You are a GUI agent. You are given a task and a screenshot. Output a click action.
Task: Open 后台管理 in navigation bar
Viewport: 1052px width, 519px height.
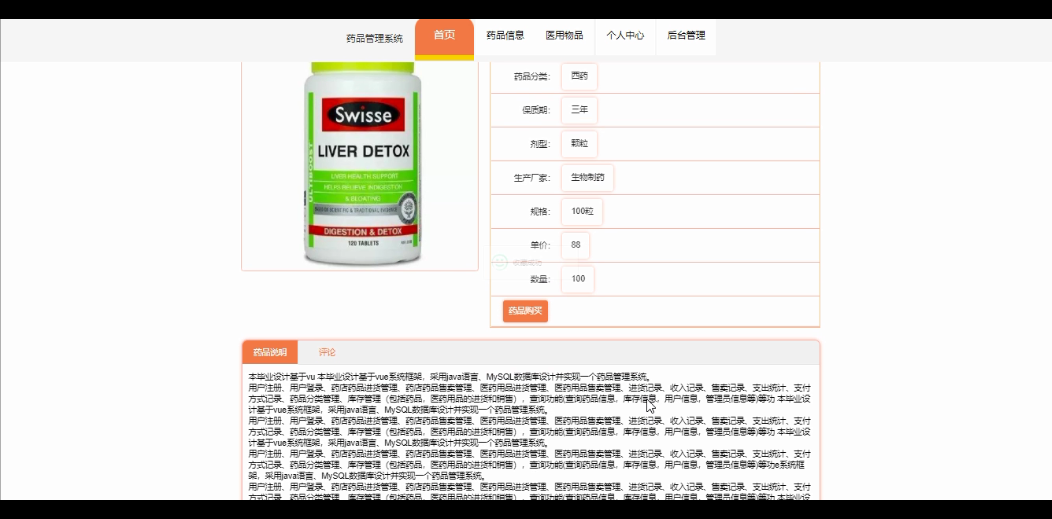point(686,36)
